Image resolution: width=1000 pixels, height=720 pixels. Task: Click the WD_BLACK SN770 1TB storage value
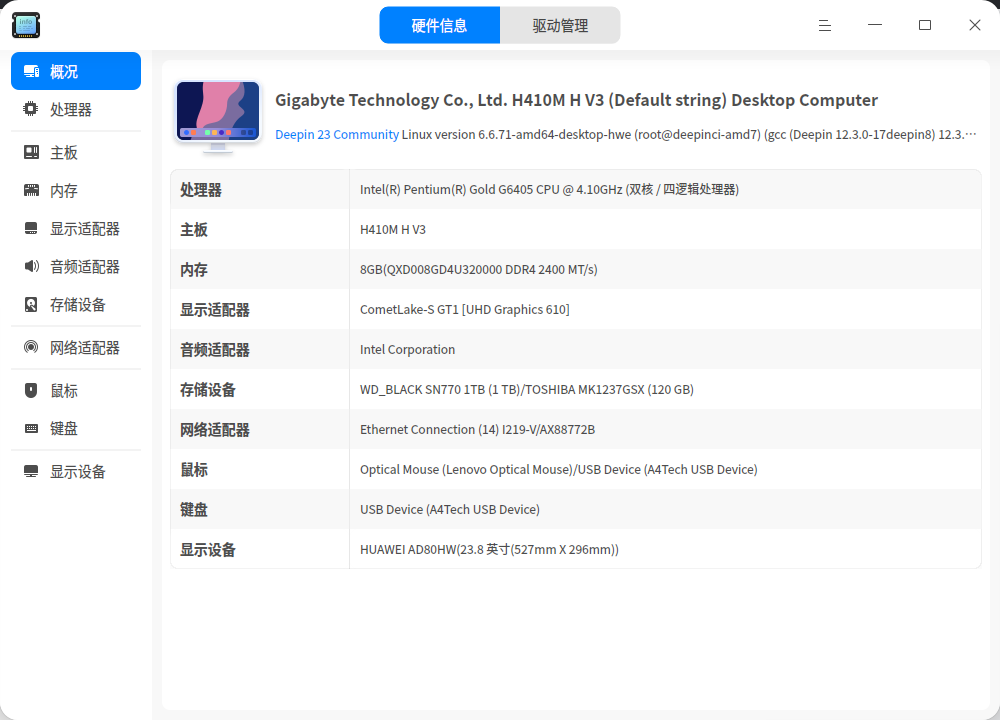click(x=527, y=390)
